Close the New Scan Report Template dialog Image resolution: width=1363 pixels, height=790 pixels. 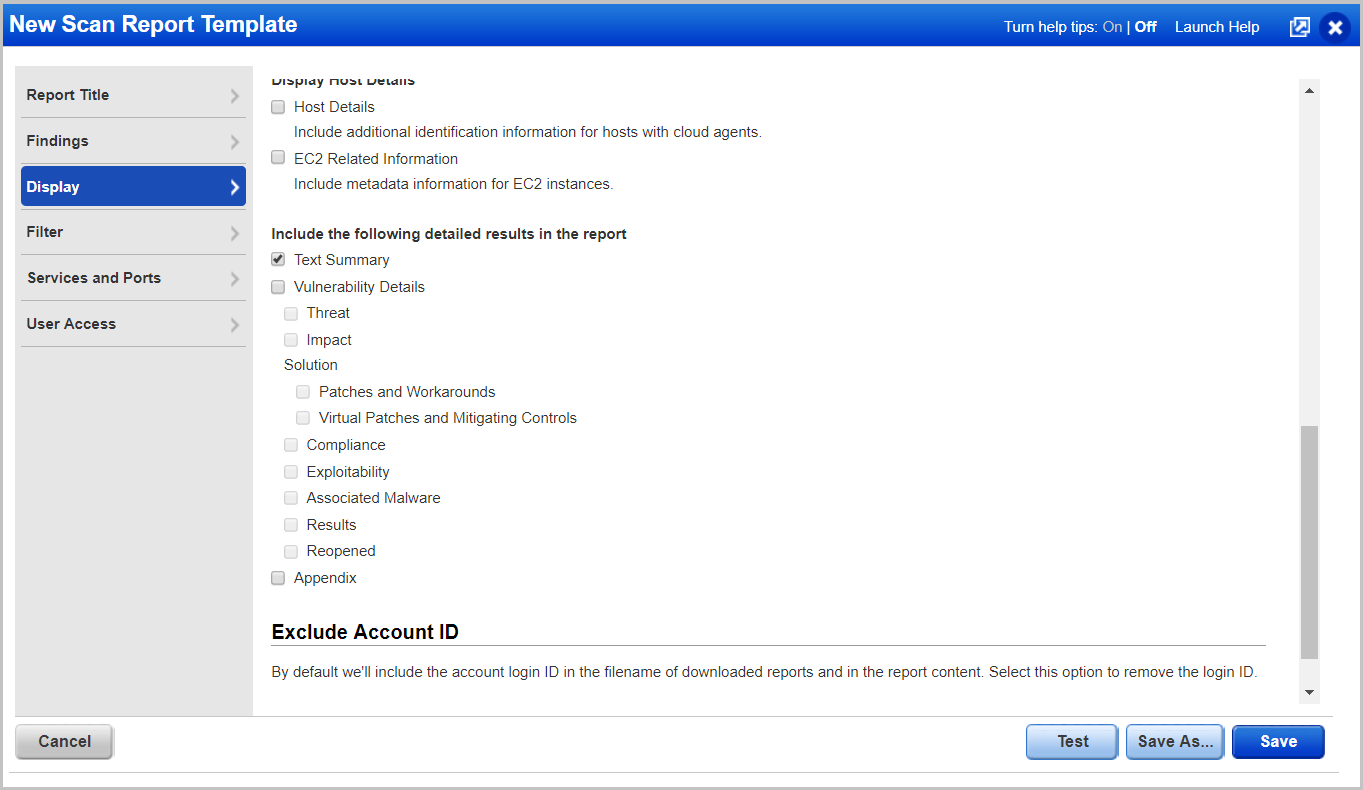[1335, 27]
